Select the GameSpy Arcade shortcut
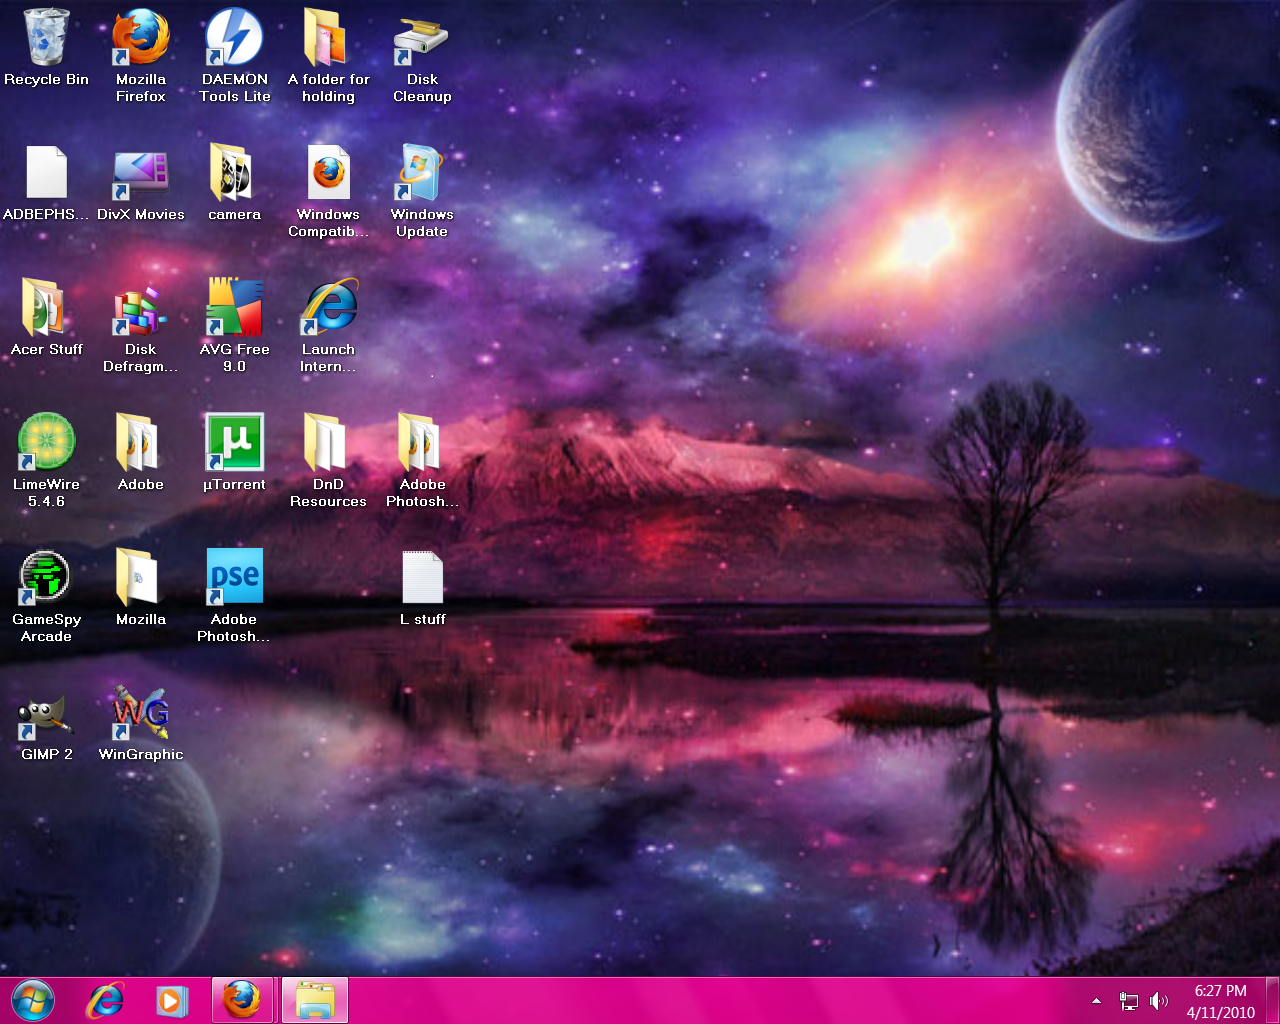1280x1024 pixels. click(46, 578)
